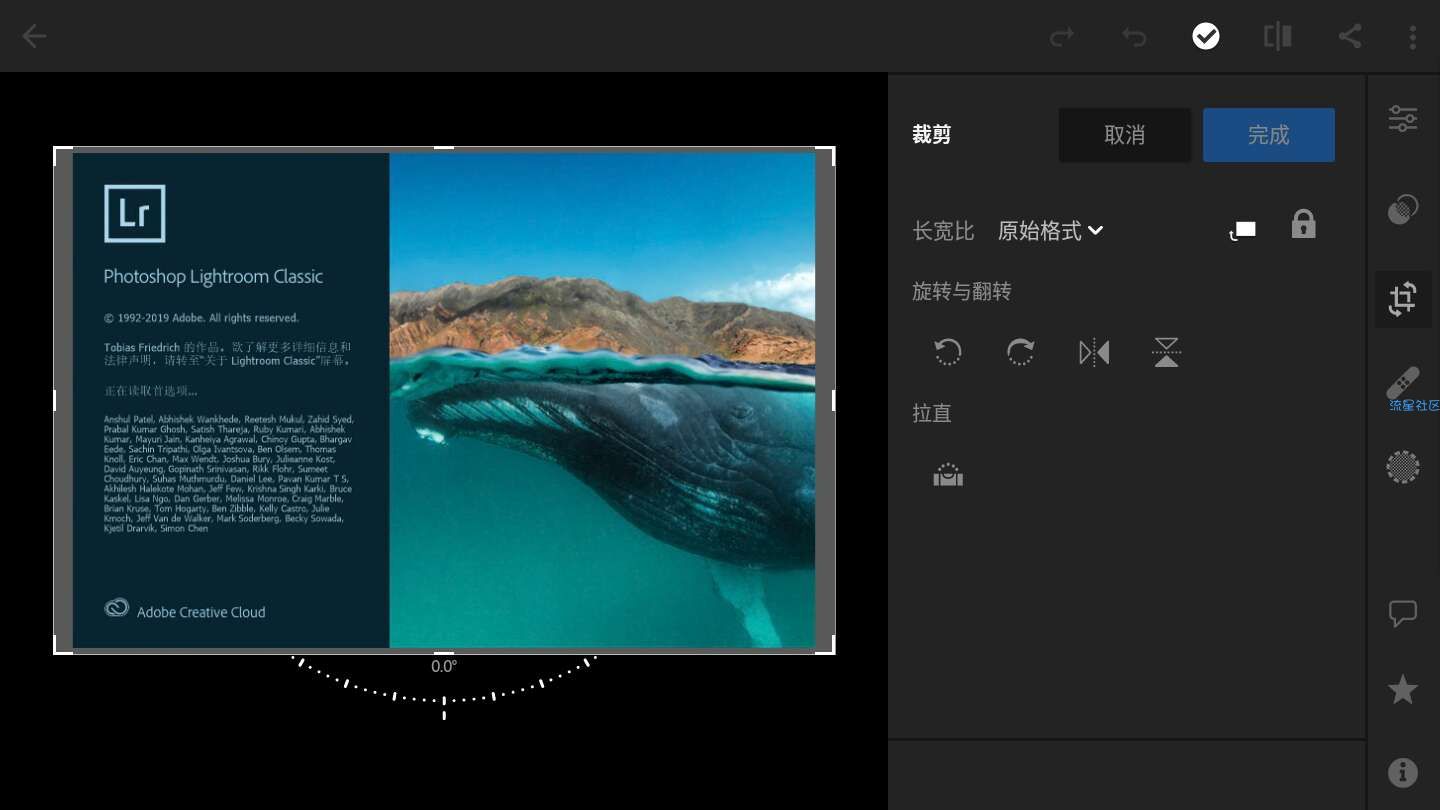
Task: Select the healing bandage tool icon
Action: pyautogui.click(x=1403, y=384)
